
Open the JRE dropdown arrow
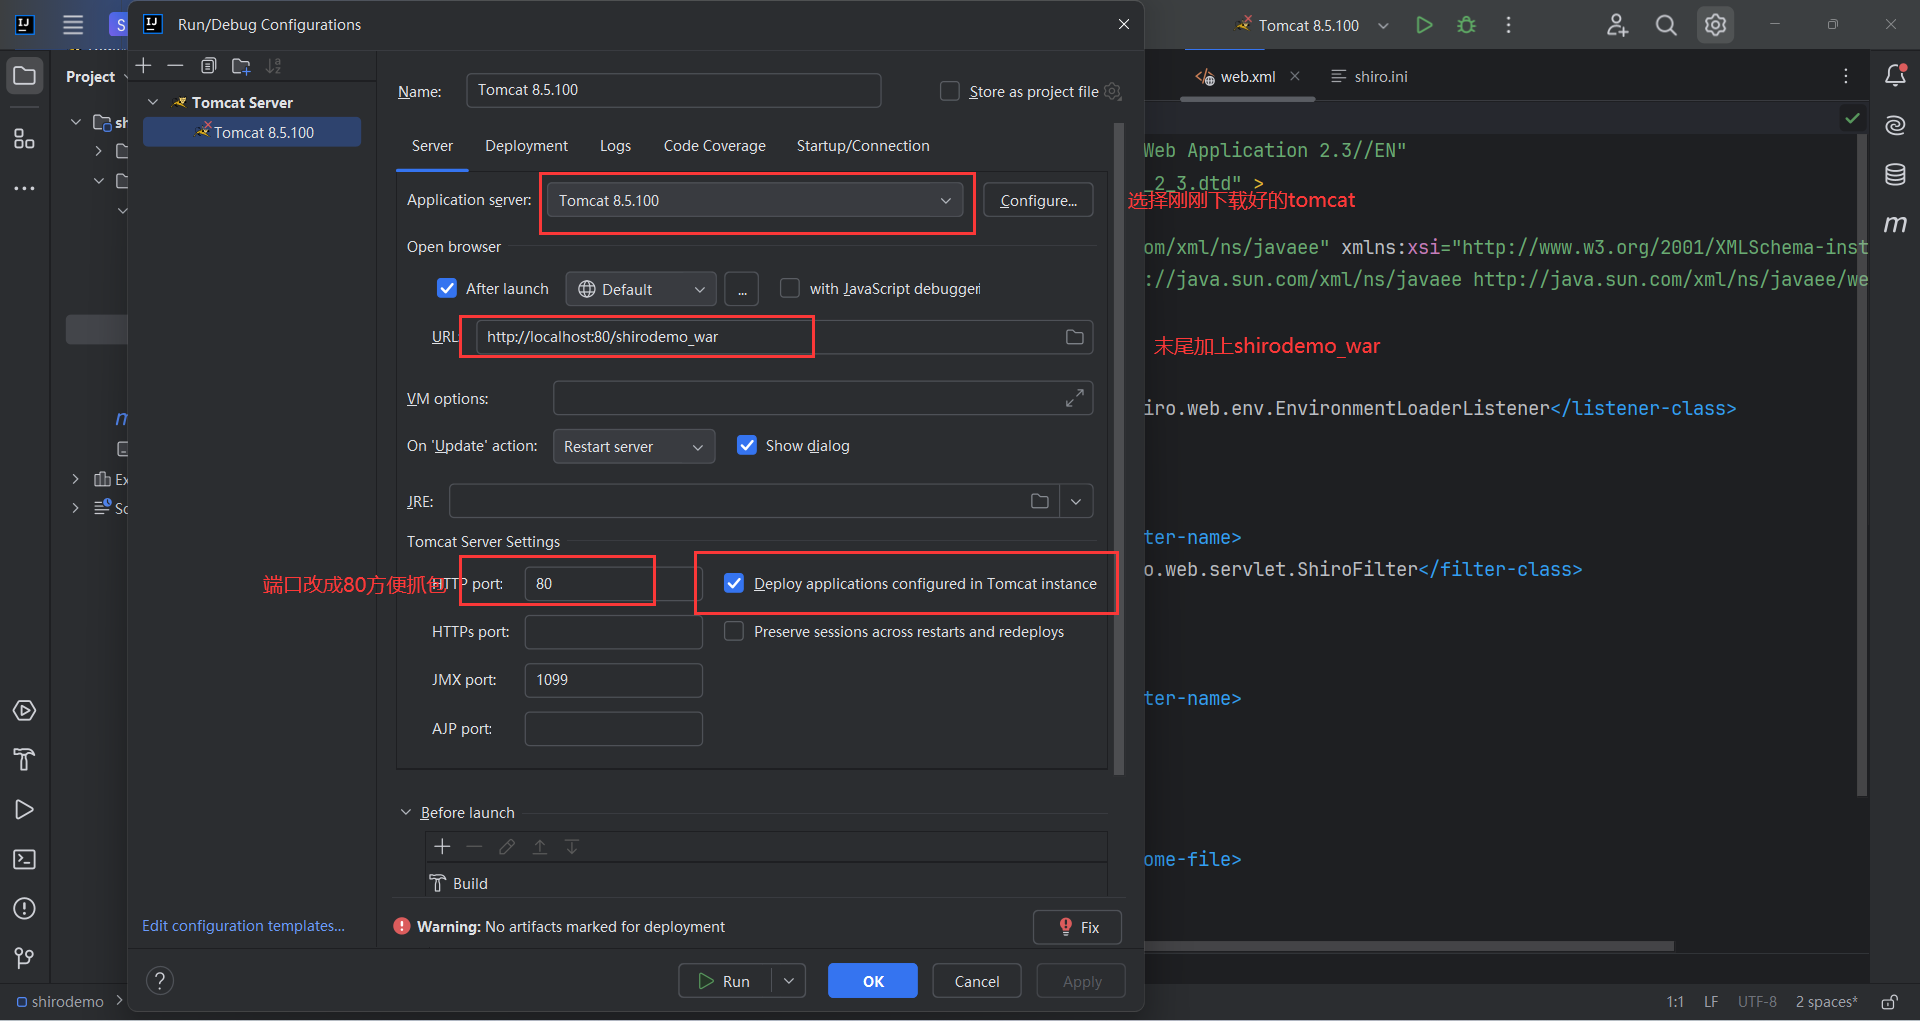click(1076, 501)
